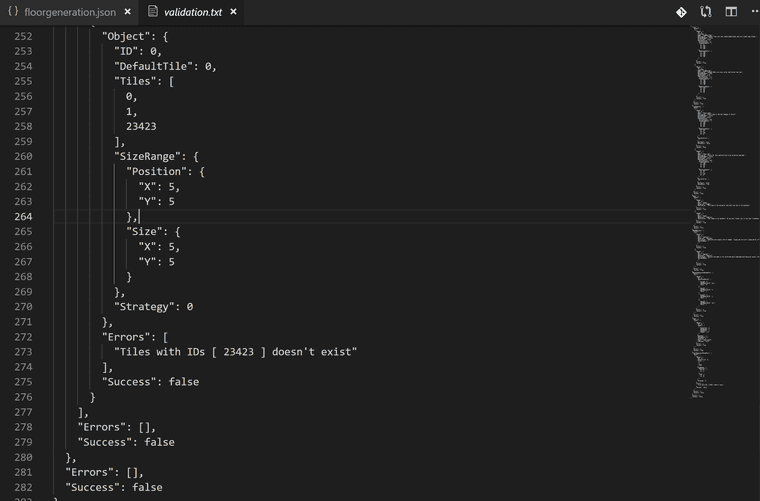The height and width of the screenshot is (501, 760).
Task: Split the editor with the layout icon
Action: click(x=731, y=12)
